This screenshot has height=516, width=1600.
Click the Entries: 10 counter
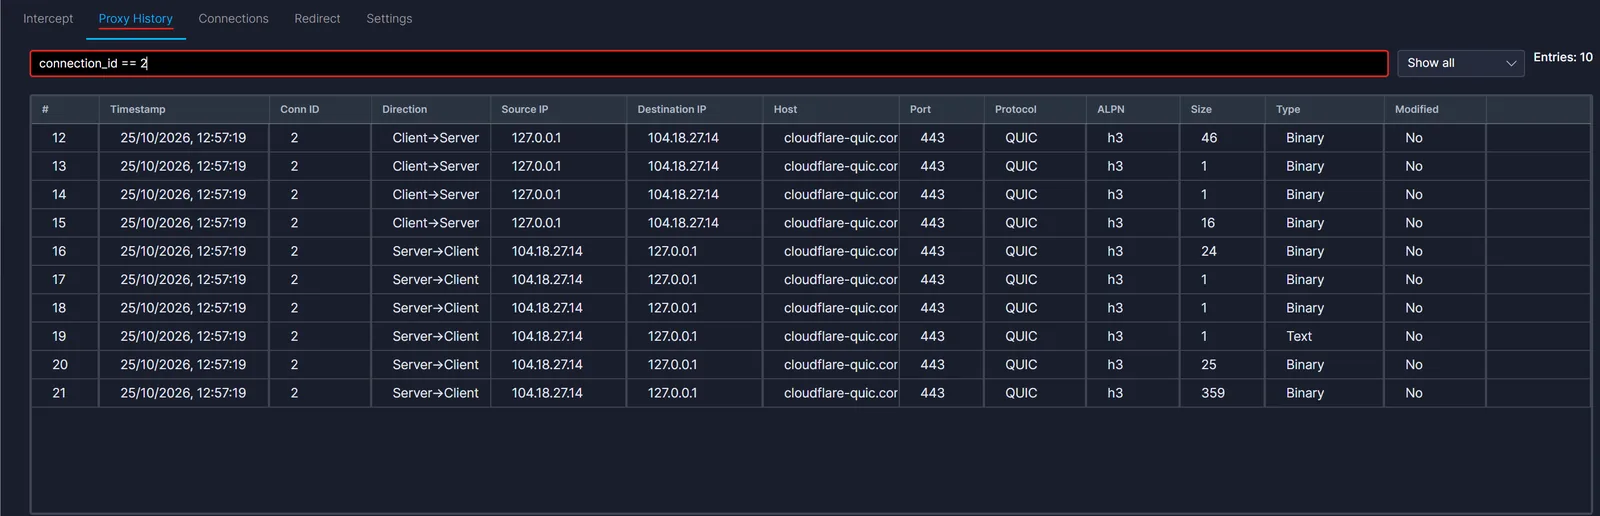1563,57
